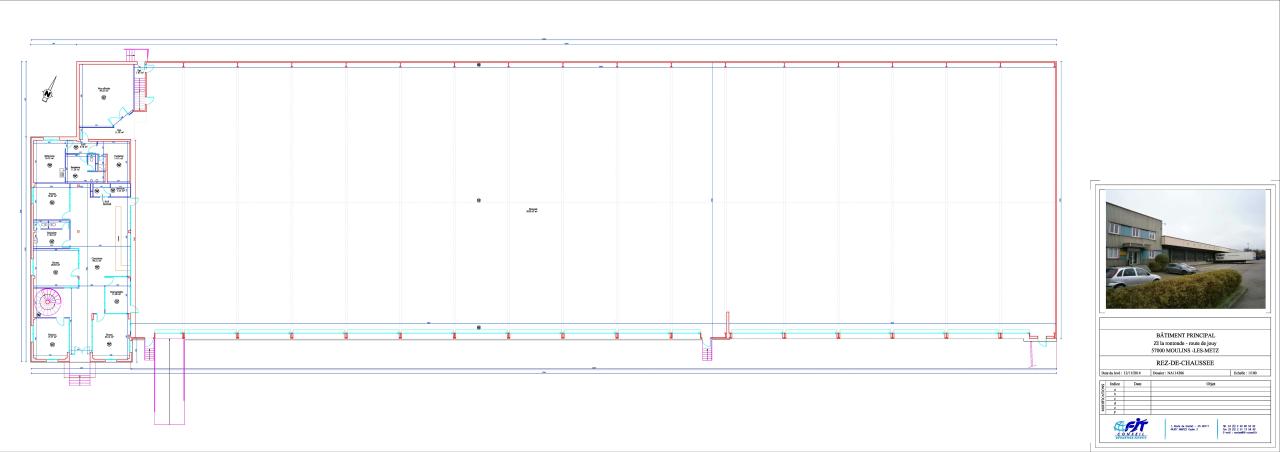This screenshot has height=452, width=1280.
Task: Click the tall magenta loading ramp outline
Action: pyautogui.click(x=170, y=380)
